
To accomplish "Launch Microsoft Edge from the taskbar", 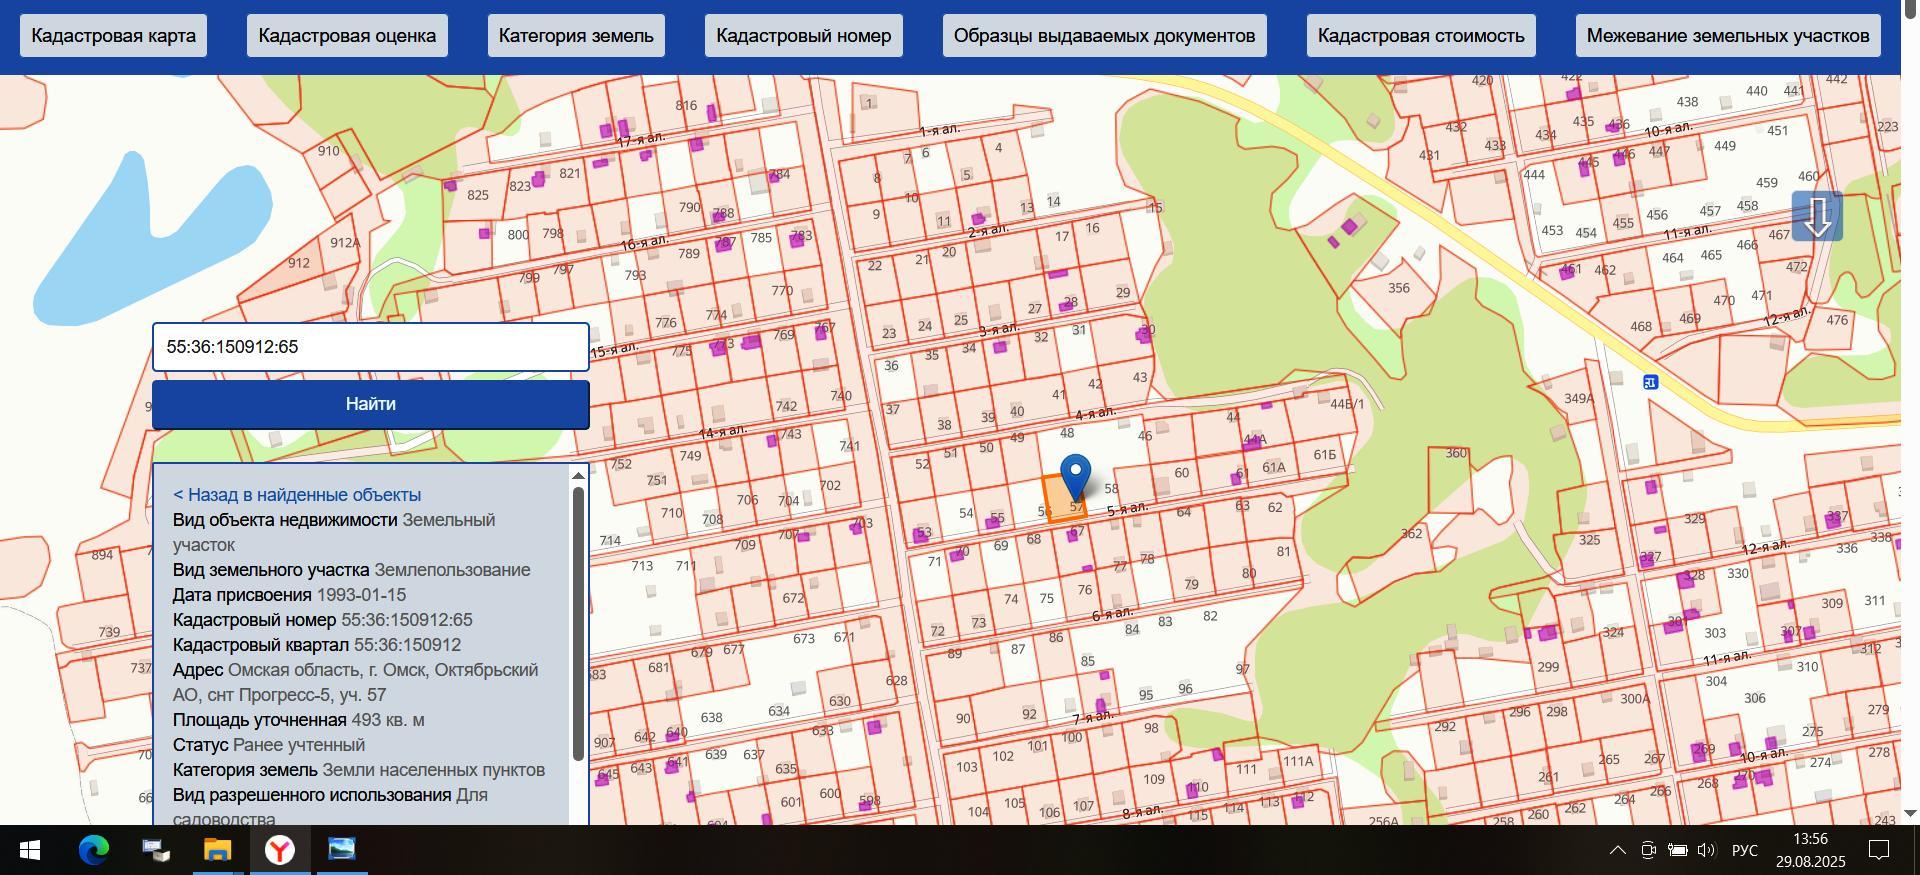I will pos(94,850).
